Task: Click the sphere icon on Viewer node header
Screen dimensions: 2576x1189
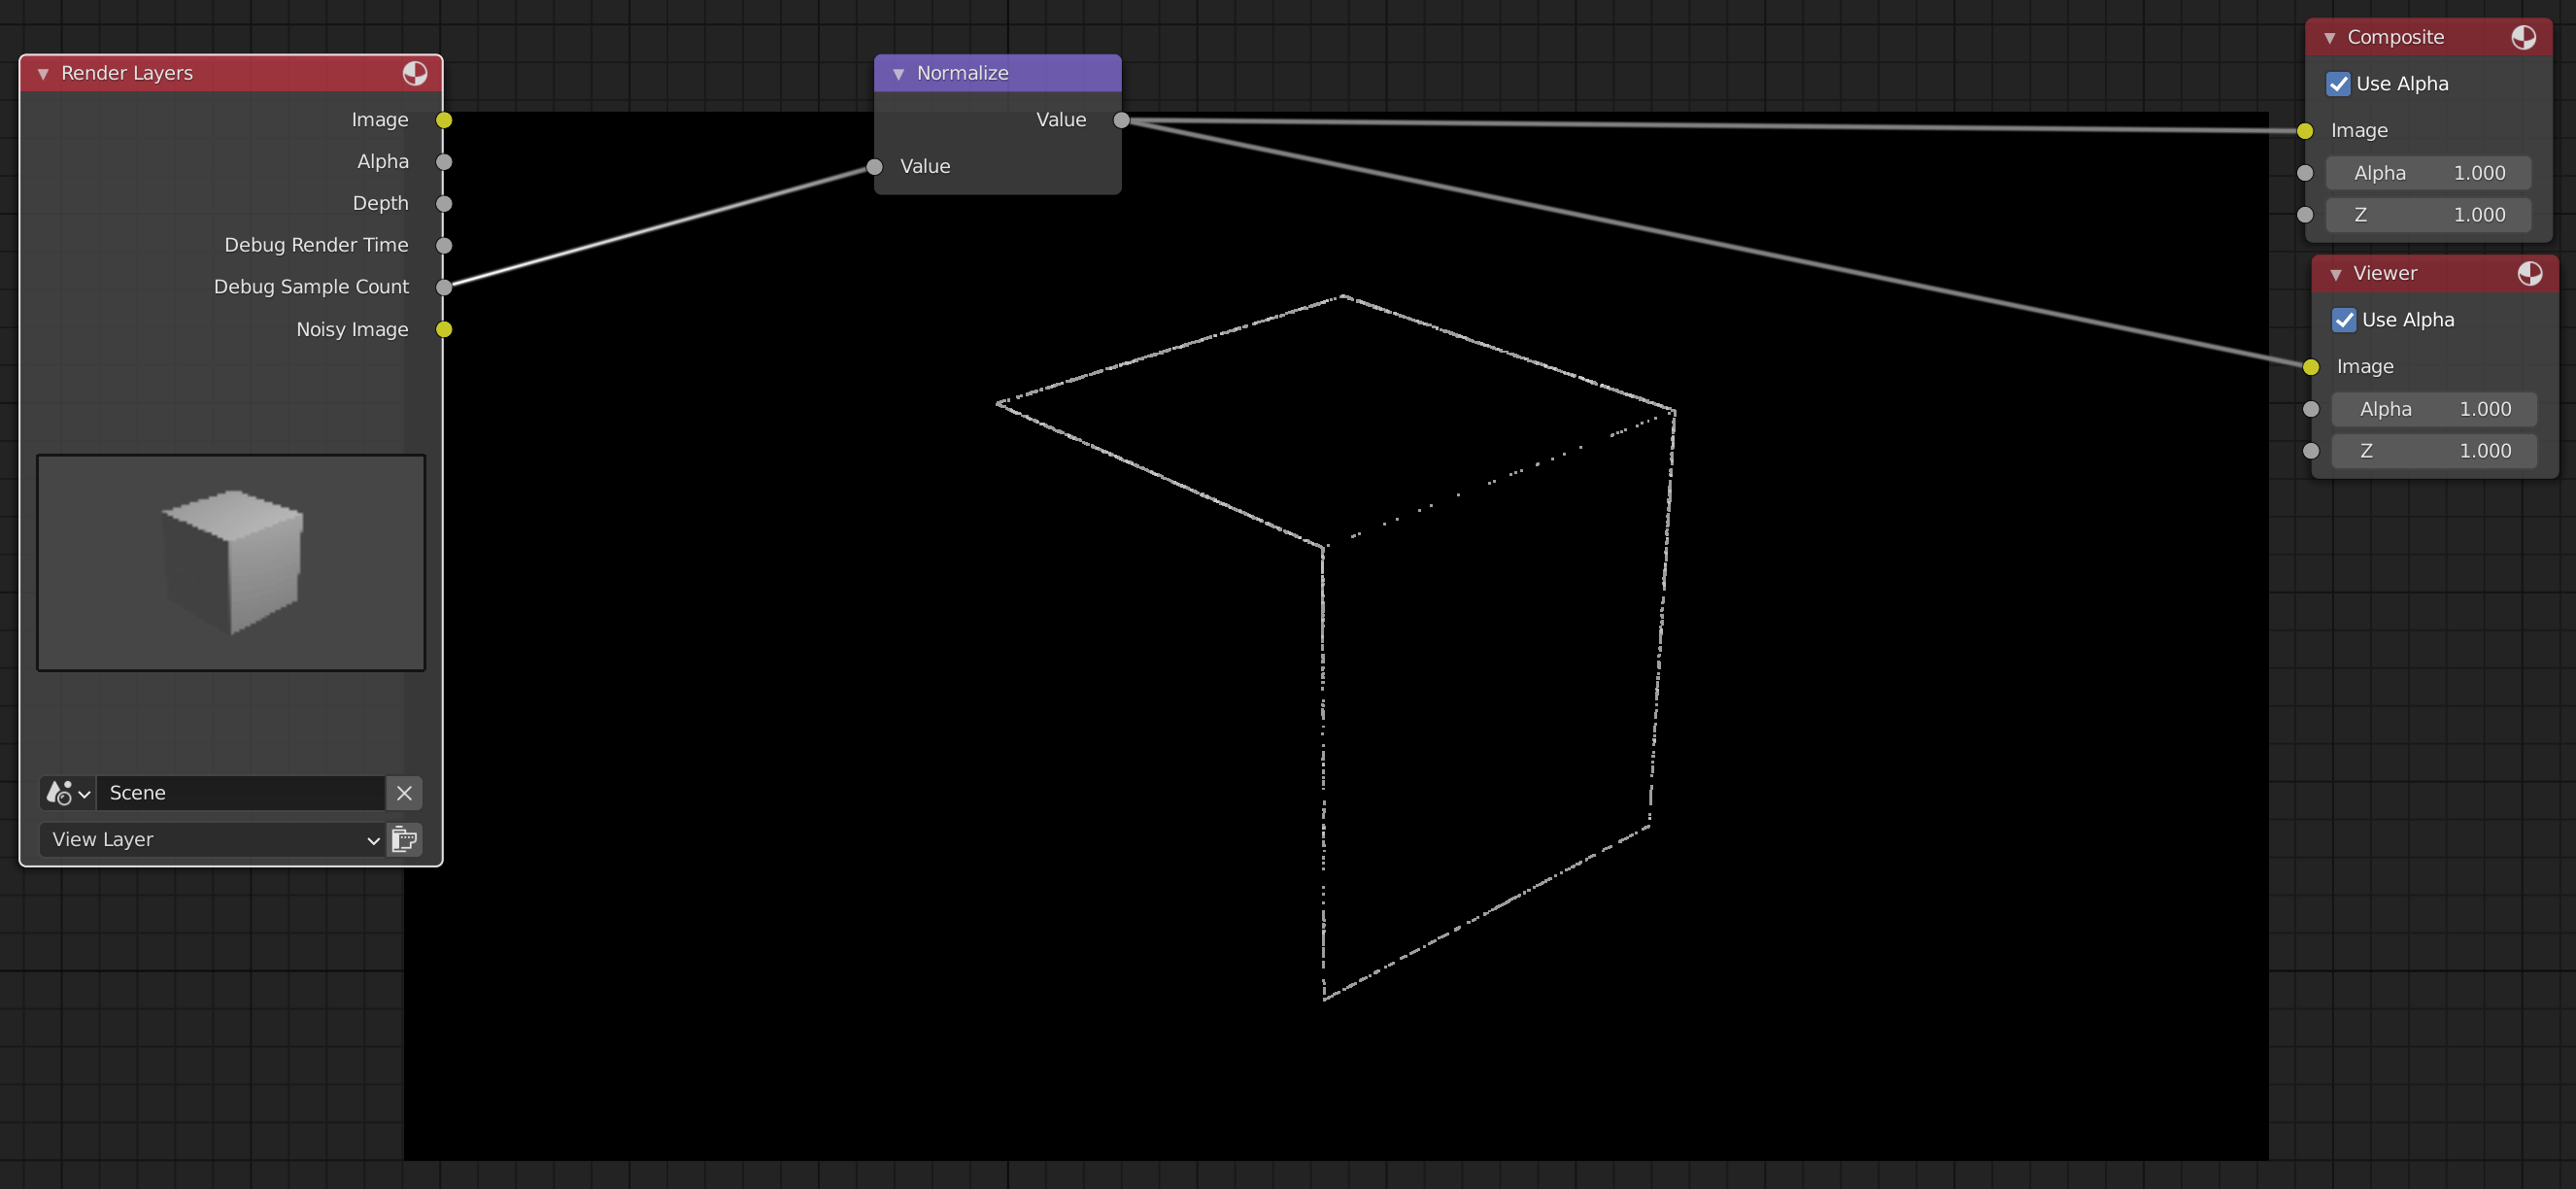Action: tap(2531, 273)
